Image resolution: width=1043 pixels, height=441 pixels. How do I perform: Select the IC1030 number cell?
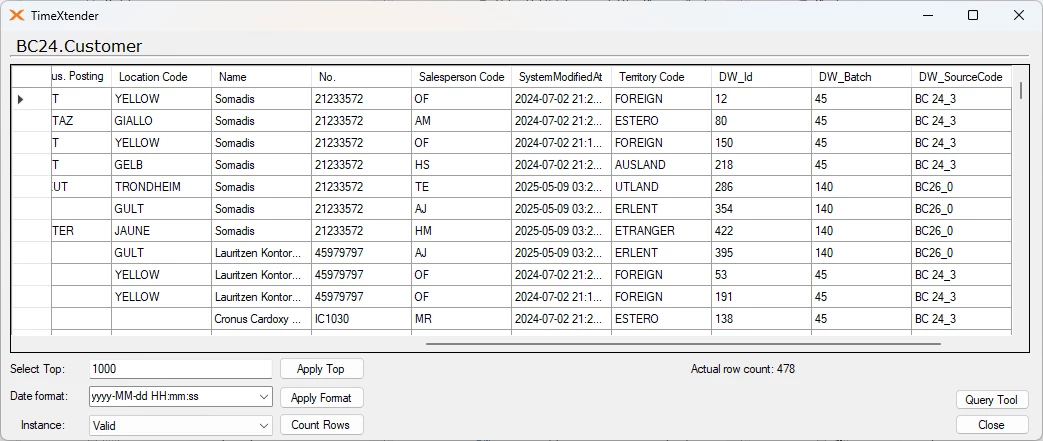[361, 319]
